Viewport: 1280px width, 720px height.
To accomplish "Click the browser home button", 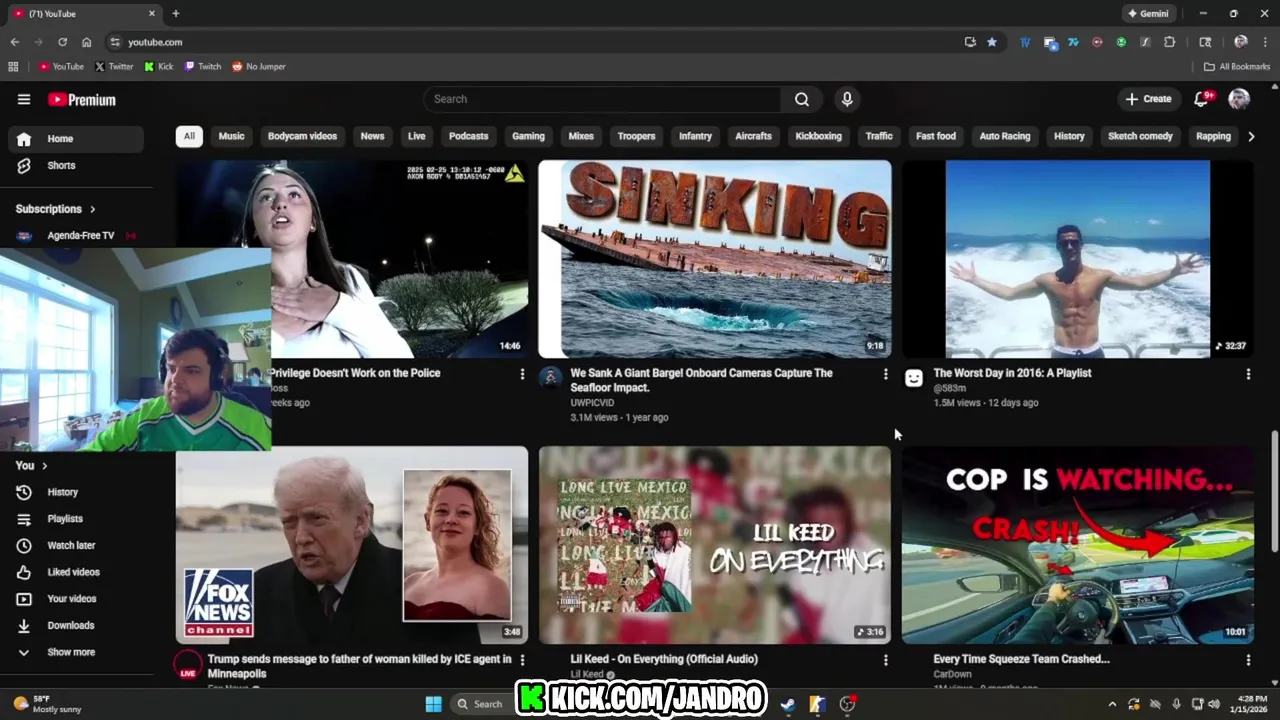I will point(86,42).
